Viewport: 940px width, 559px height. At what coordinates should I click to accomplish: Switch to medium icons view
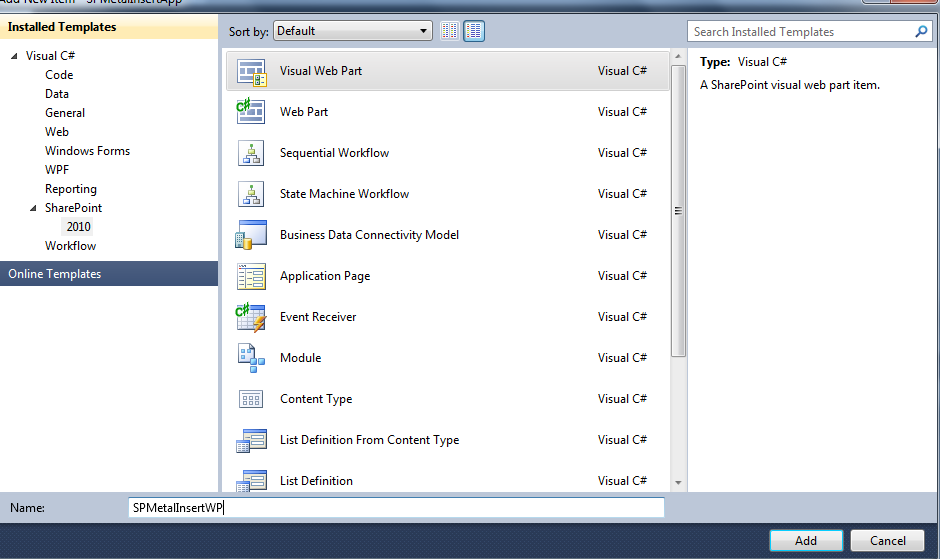(474, 31)
